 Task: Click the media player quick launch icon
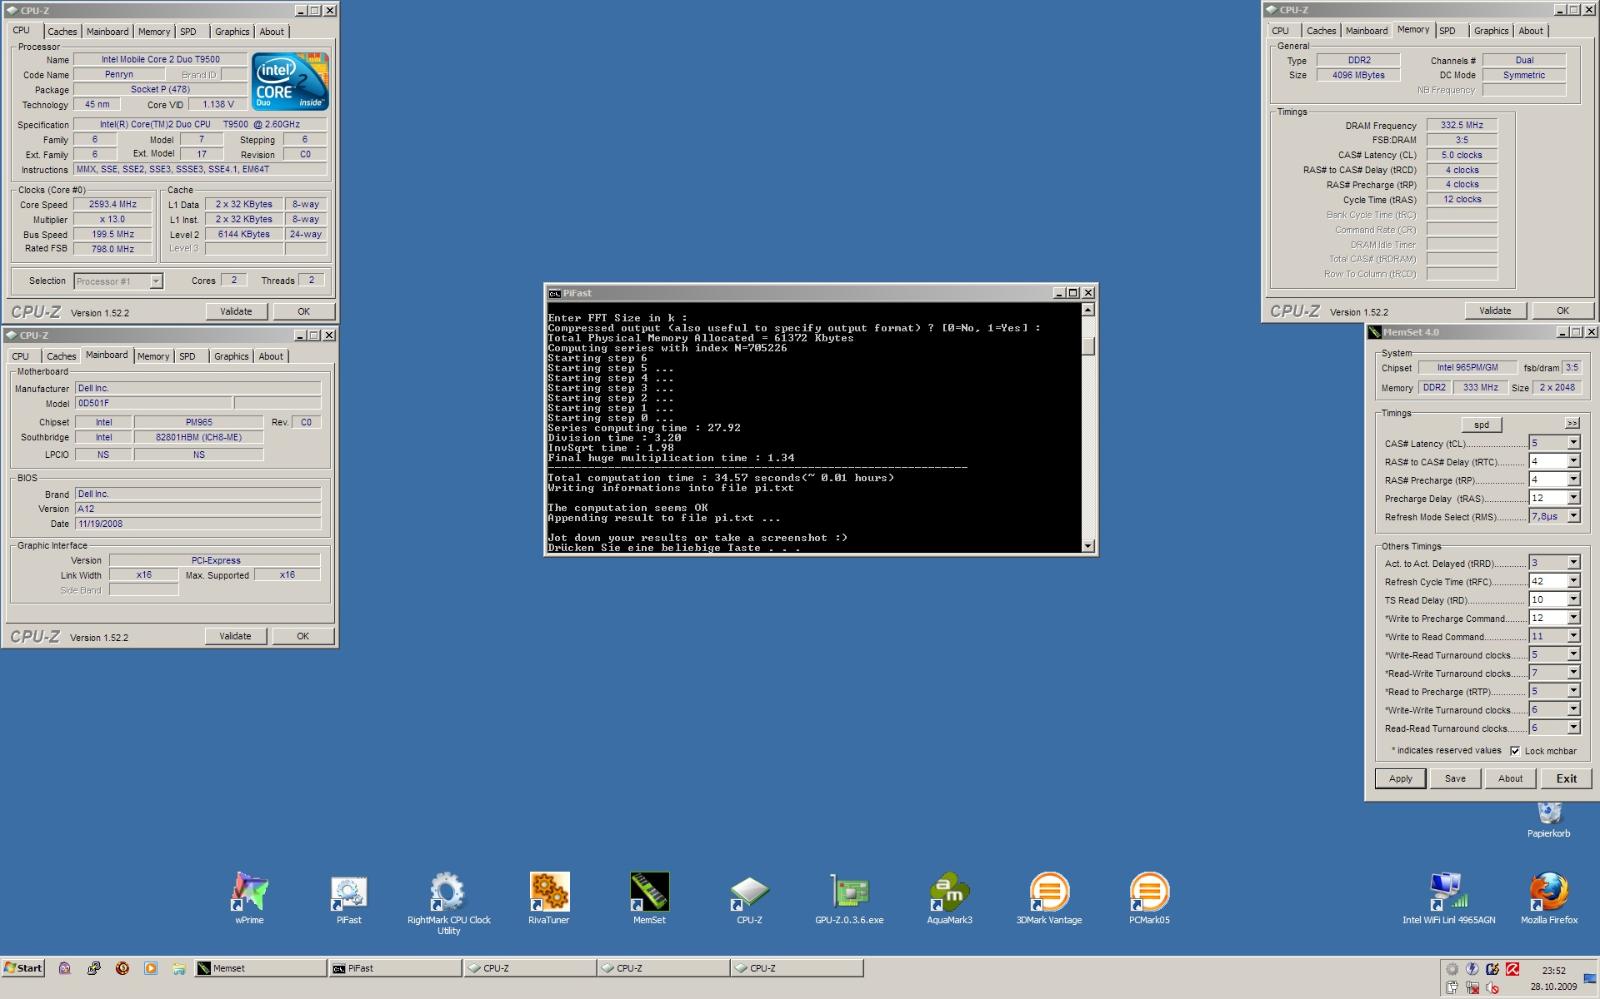[150, 968]
